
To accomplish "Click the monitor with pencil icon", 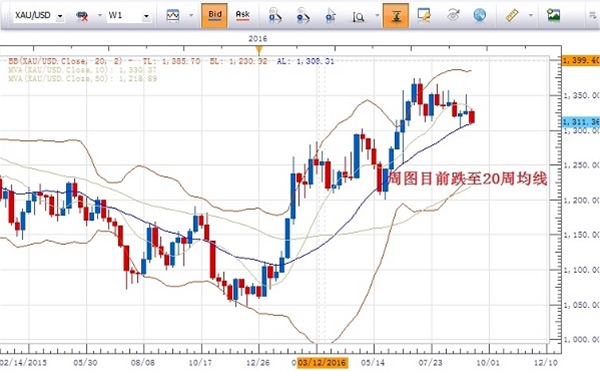I will point(424,15).
